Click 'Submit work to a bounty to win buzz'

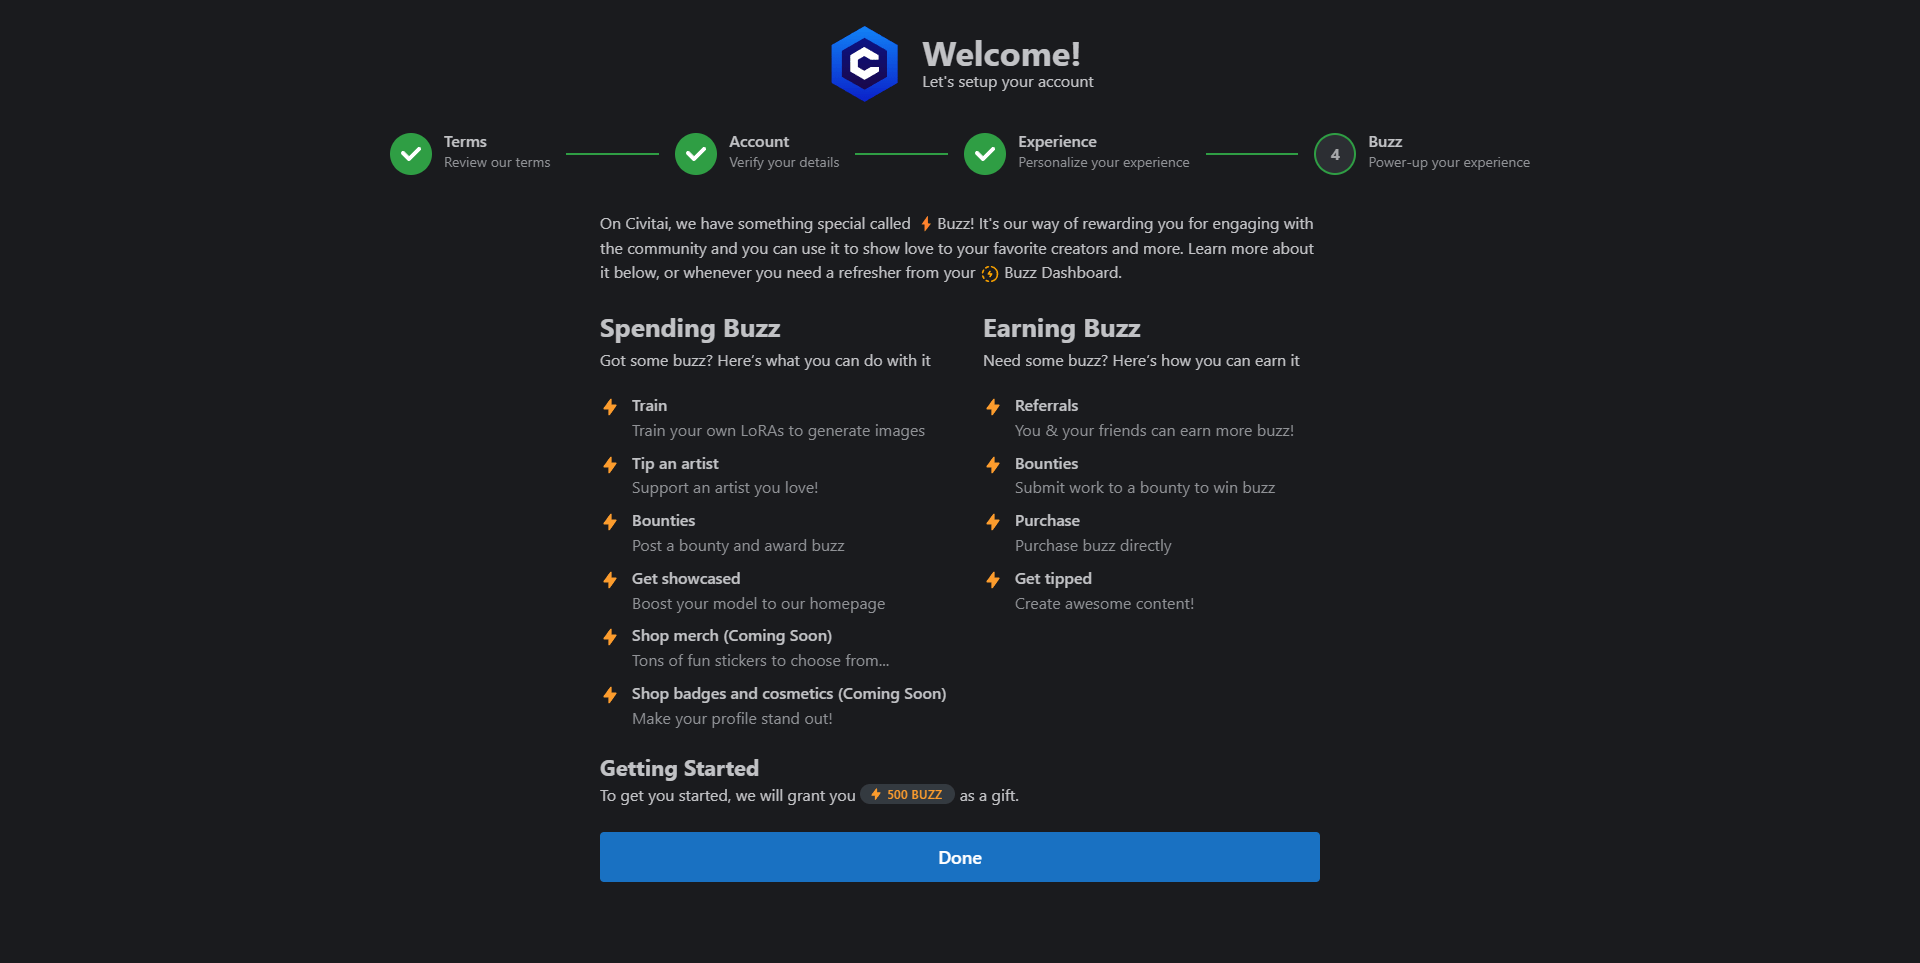pos(1145,488)
